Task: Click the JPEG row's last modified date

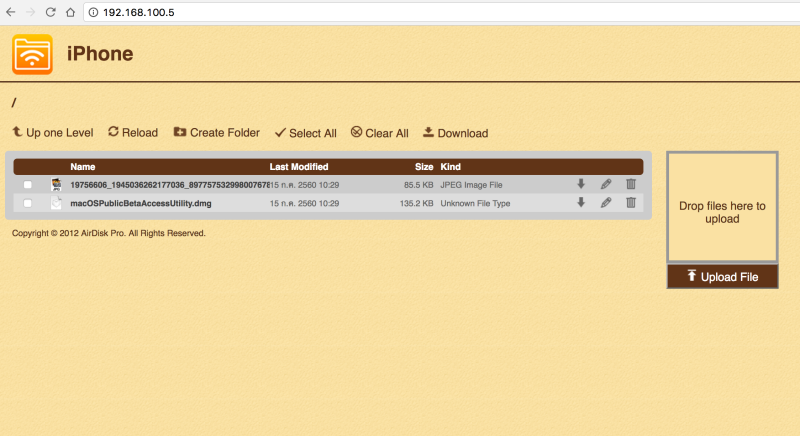Action: (x=305, y=185)
